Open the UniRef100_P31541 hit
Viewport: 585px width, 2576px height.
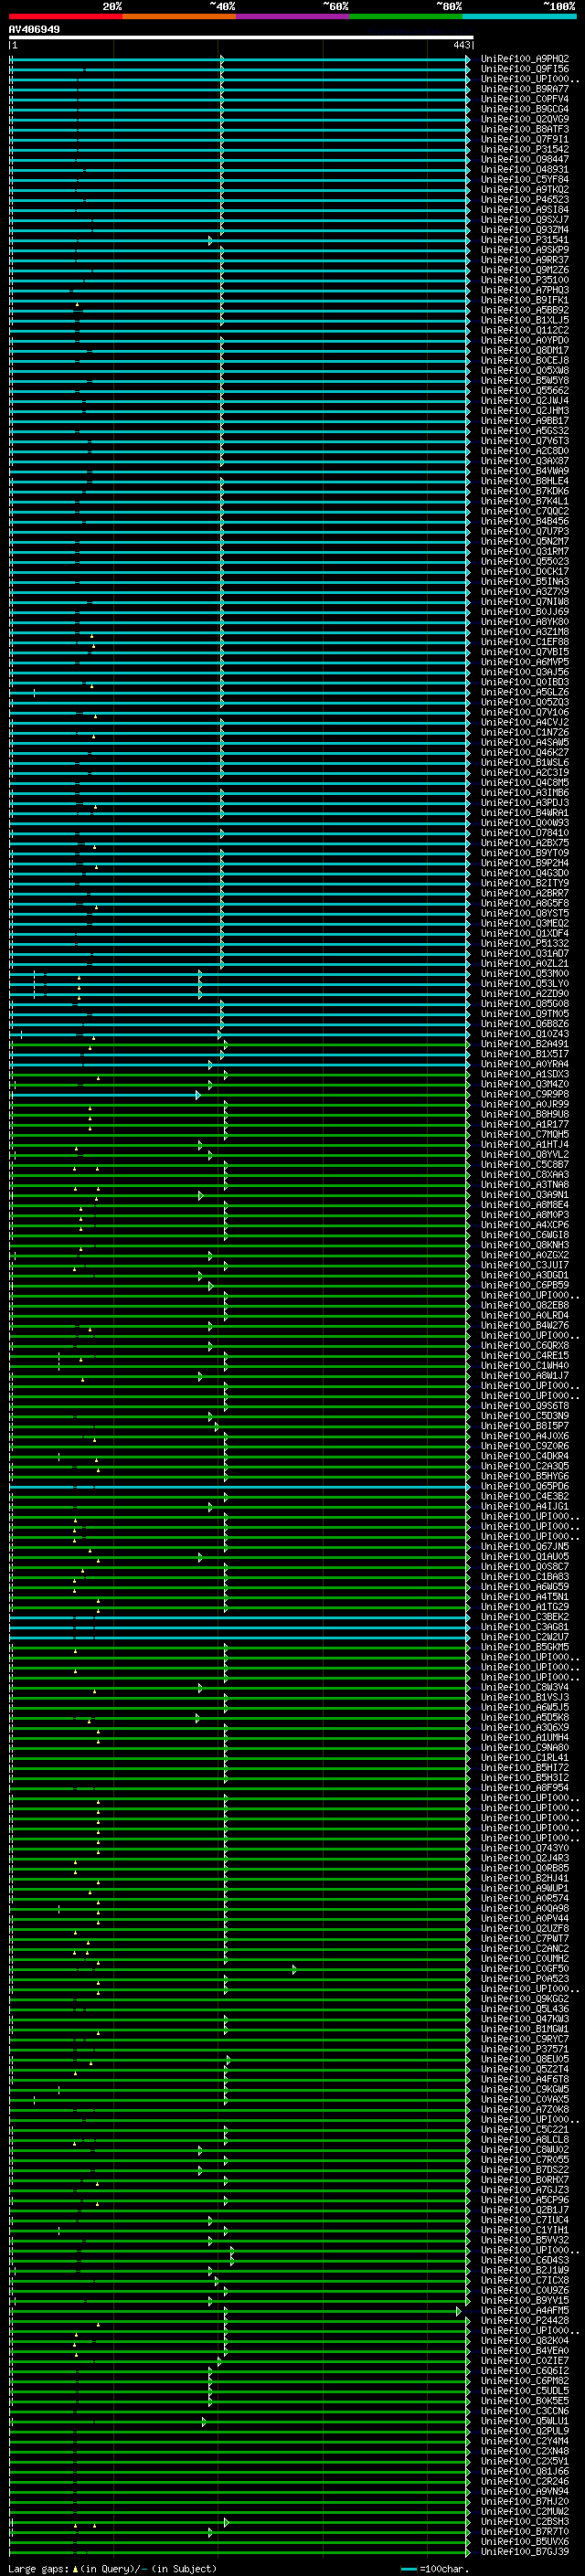(x=525, y=240)
